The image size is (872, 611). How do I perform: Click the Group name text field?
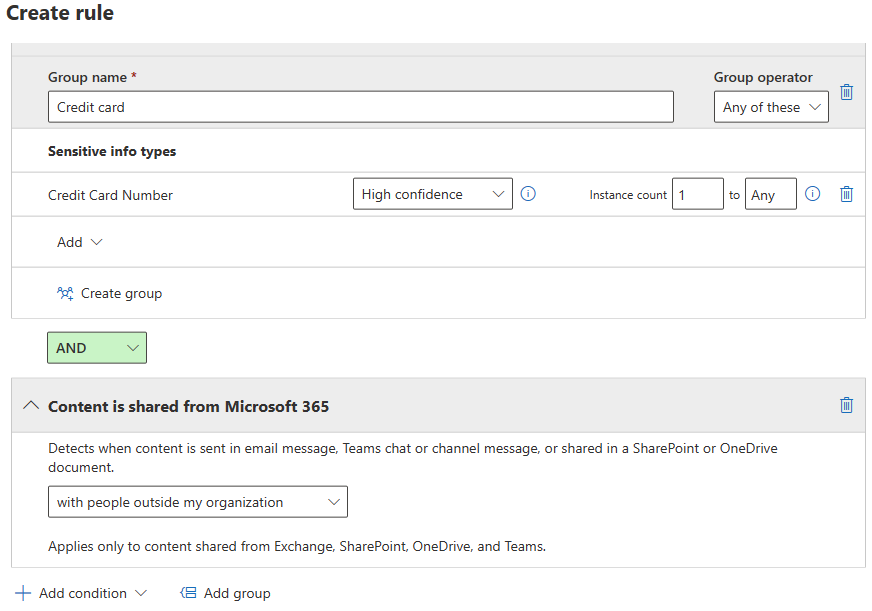(x=360, y=107)
